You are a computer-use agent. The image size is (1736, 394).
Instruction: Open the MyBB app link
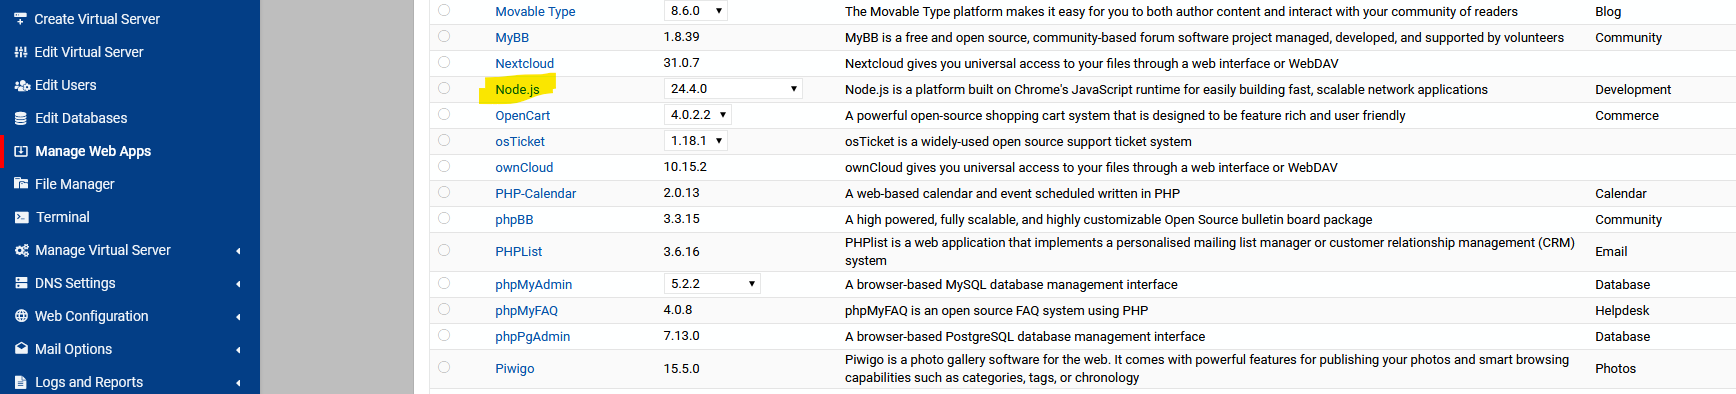[512, 38]
